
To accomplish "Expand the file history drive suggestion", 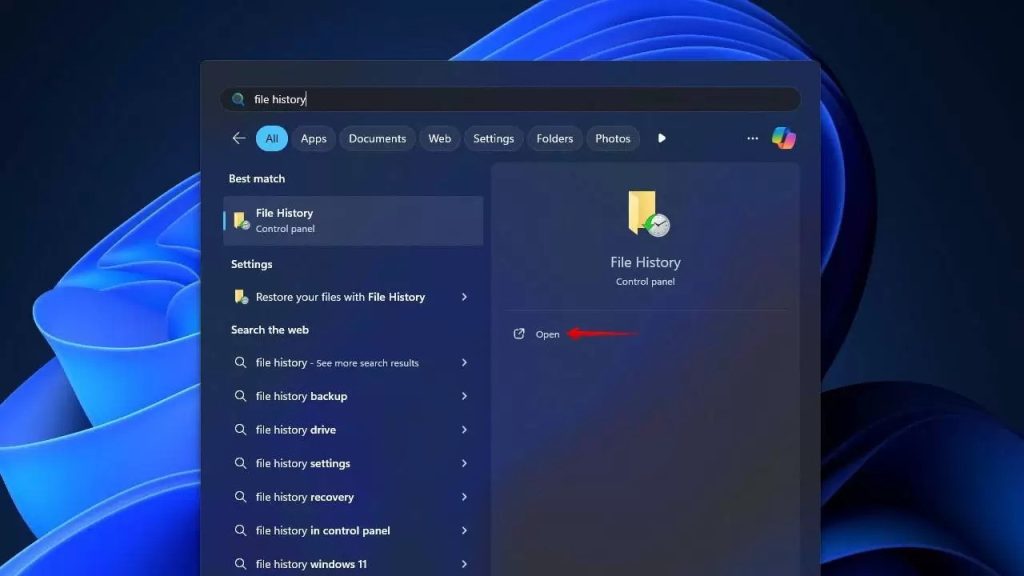I will [x=465, y=430].
